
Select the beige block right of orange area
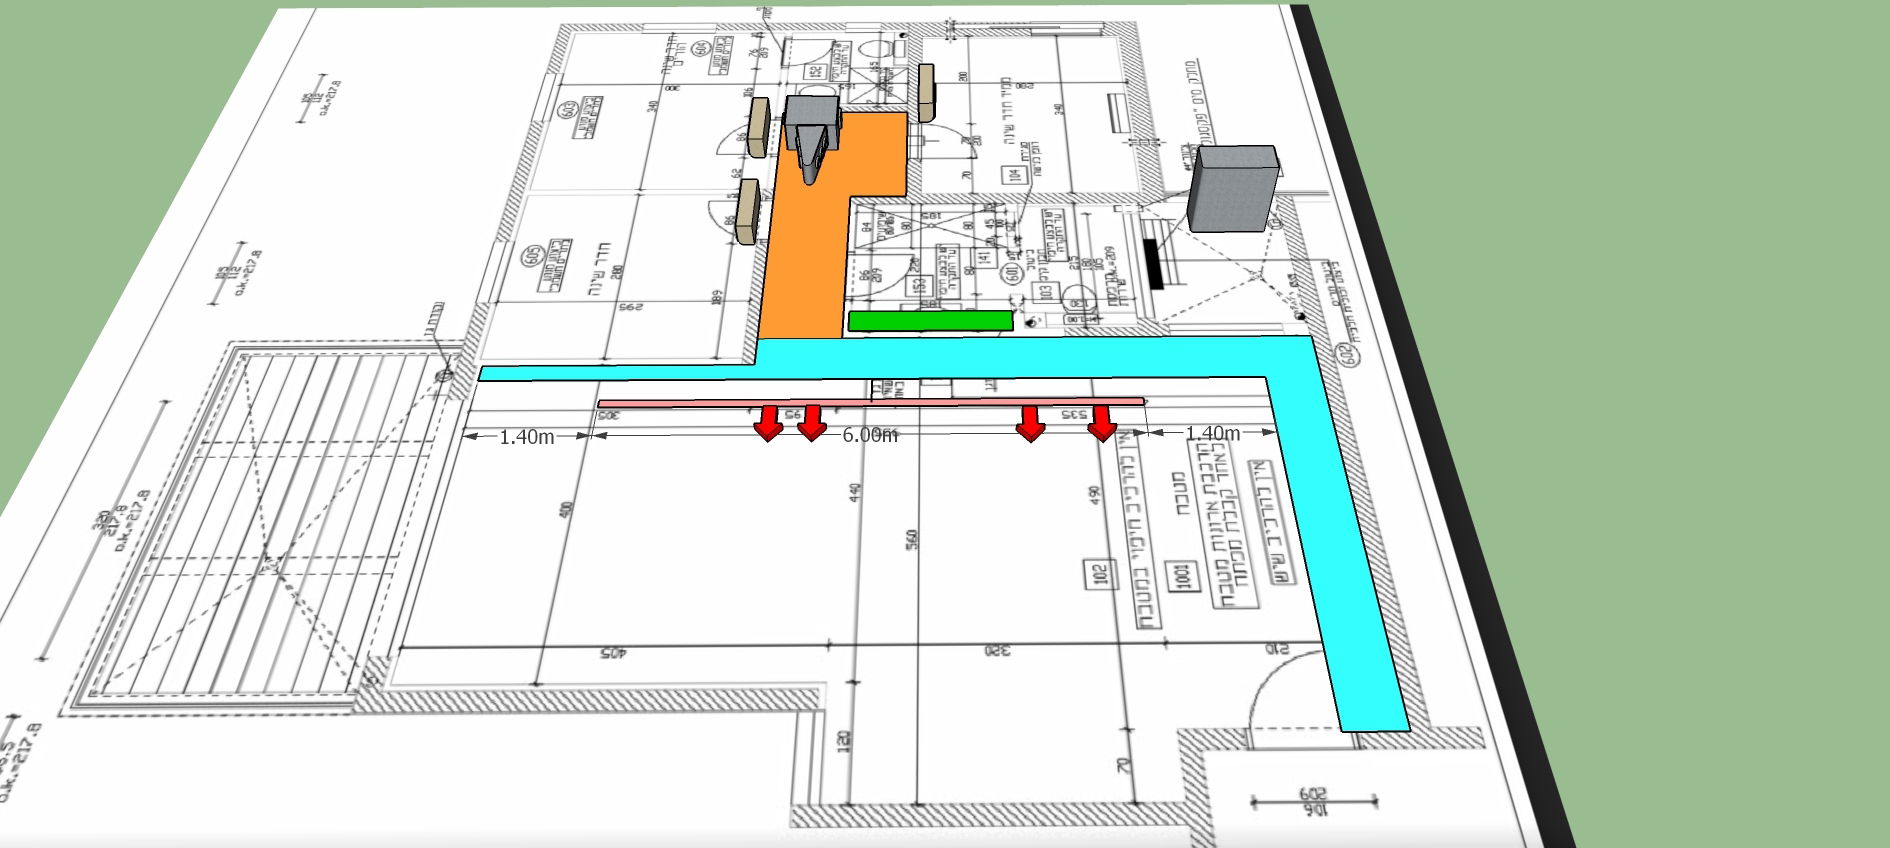pos(926,92)
